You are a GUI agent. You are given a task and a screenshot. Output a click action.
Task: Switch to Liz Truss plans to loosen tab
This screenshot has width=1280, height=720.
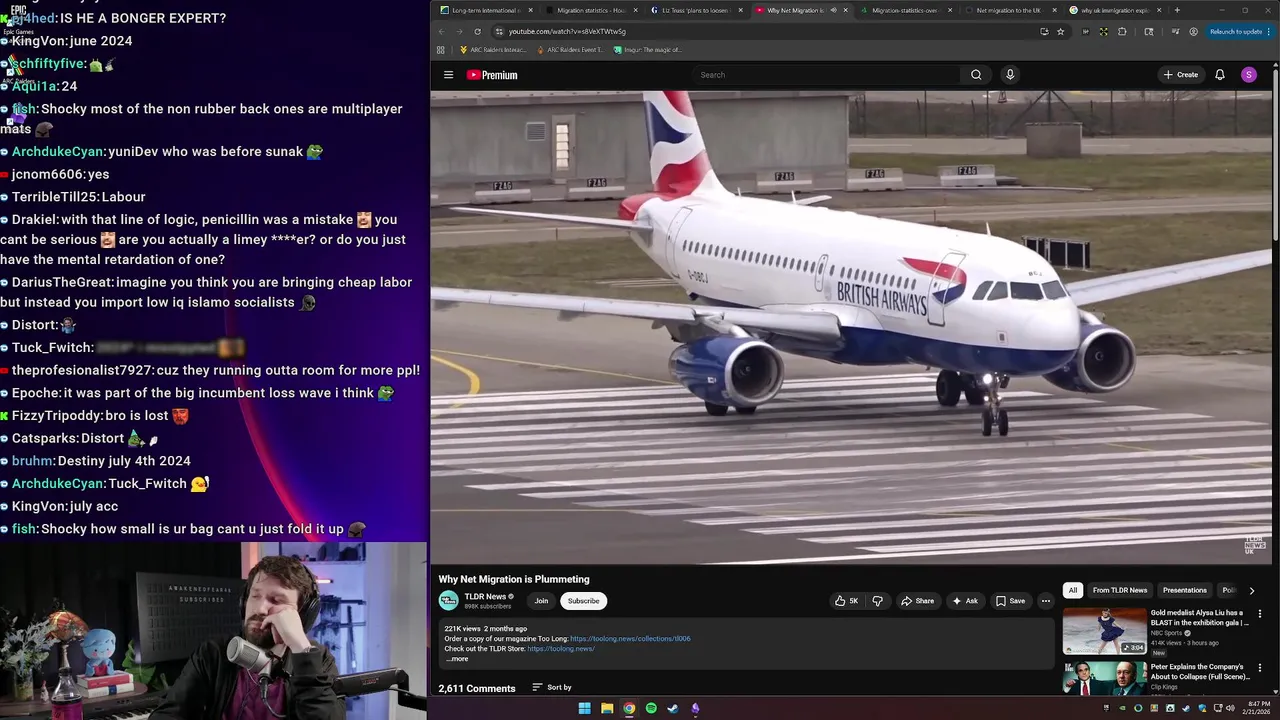pyautogui.click(x=696, y=10)
